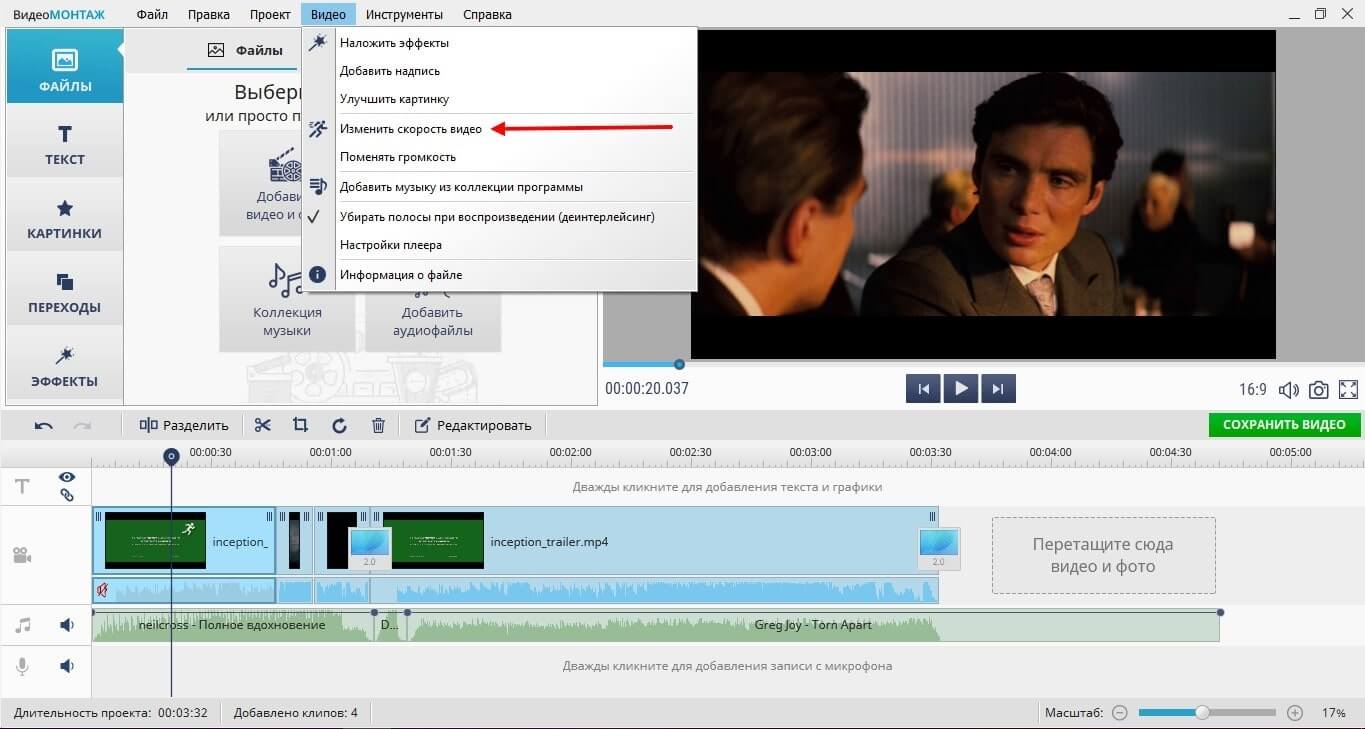Screen dimensions: 1365x729
Task: Play the video preview
Action: pyautogui.click(x=961, y=389)
